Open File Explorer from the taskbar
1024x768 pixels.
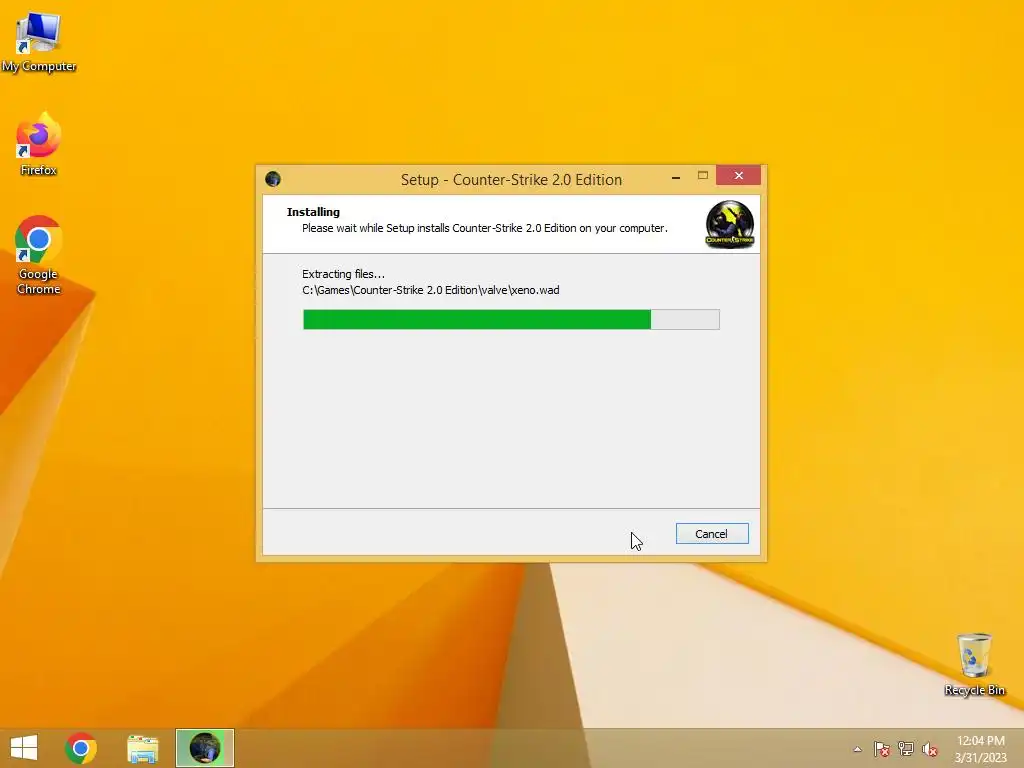pyautogui.click(x=142, y=748)
